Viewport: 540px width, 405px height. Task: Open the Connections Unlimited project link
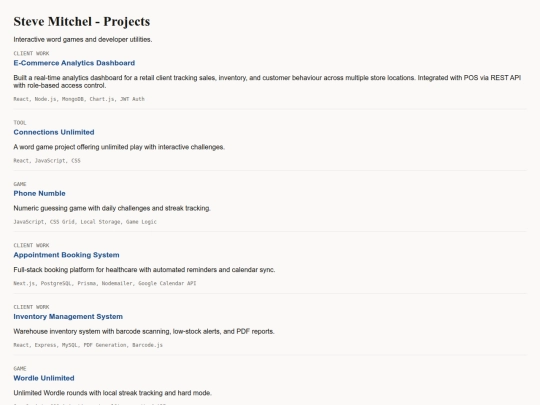(54, 132)
